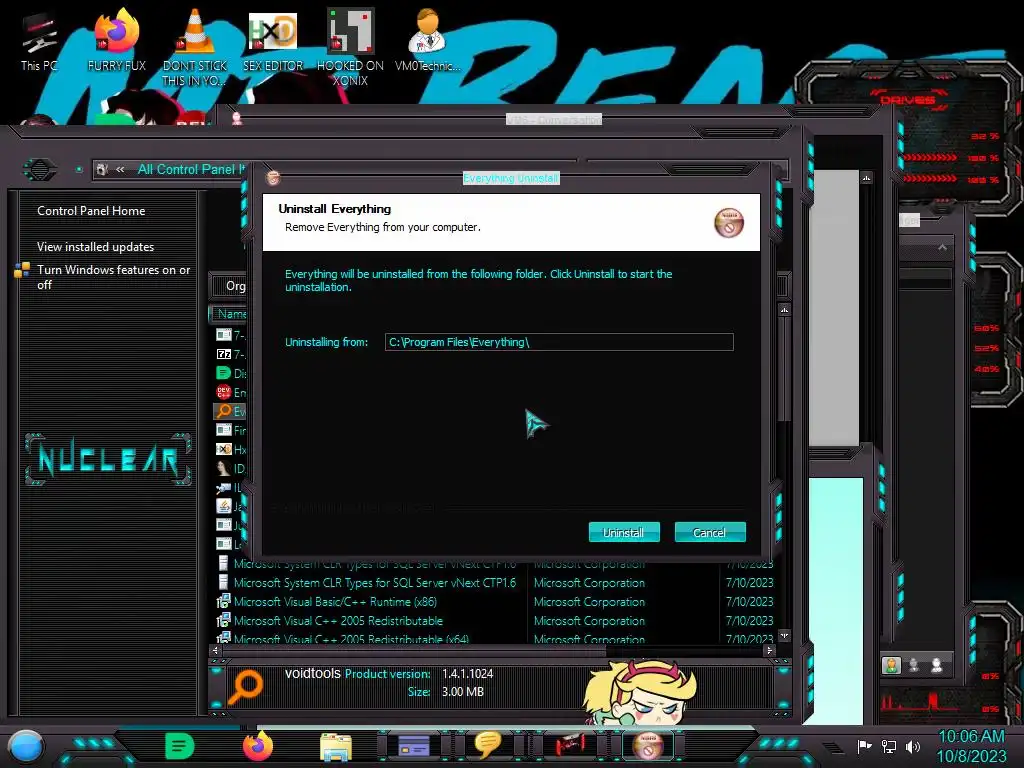Screen dimensions: 1024x768
Task: Open the HxD editor desktop shortcut
Action: (273, 40)
